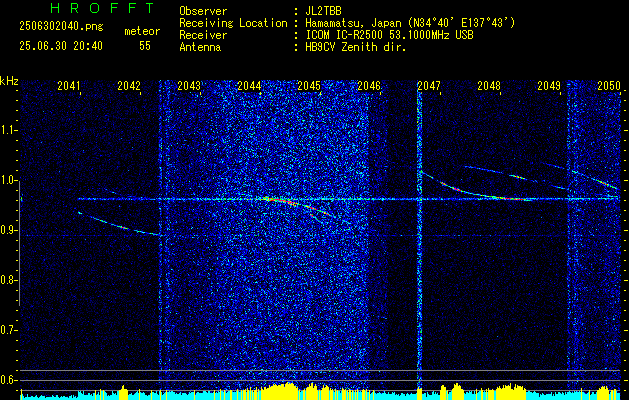Click the 2043 time marker
The height and width of the screenshot is (400, 629).
[x=189, y=86]
